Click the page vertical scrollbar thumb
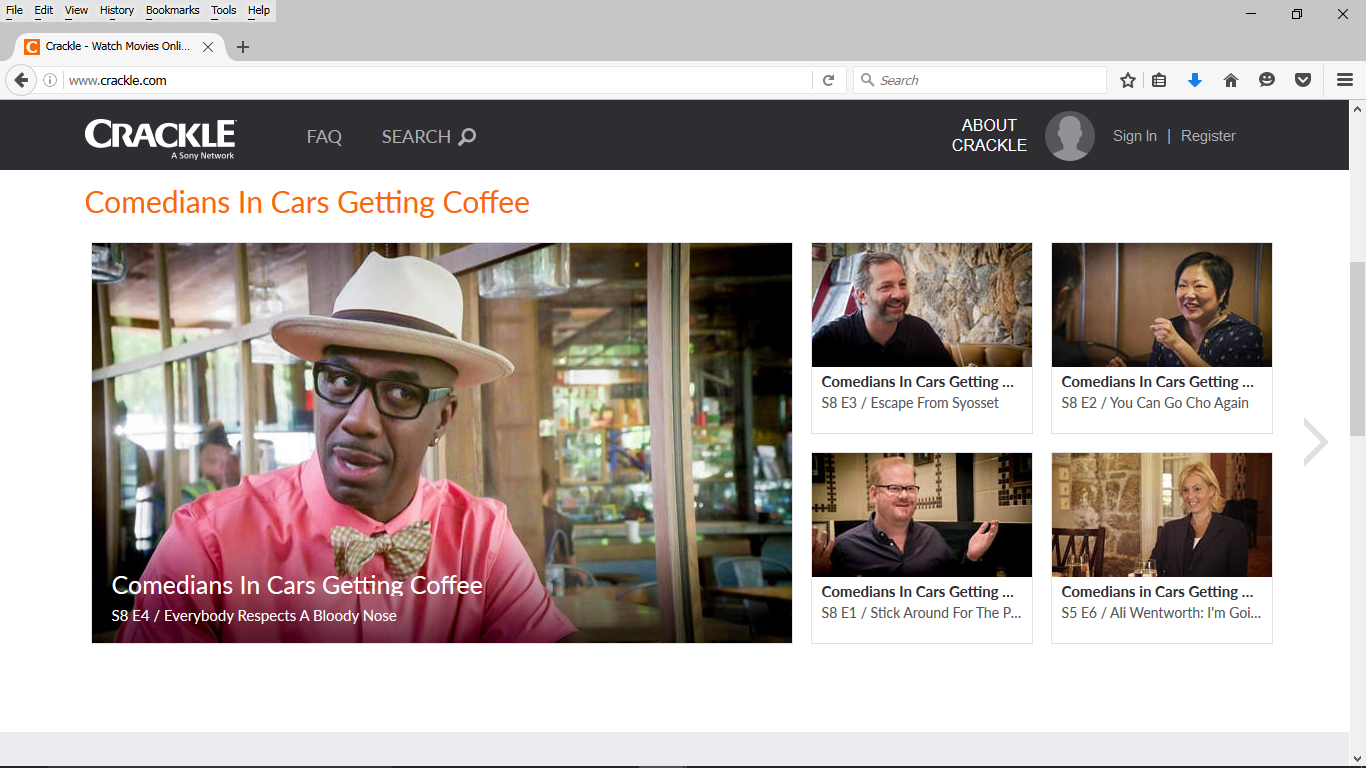 coord(1357,348)
